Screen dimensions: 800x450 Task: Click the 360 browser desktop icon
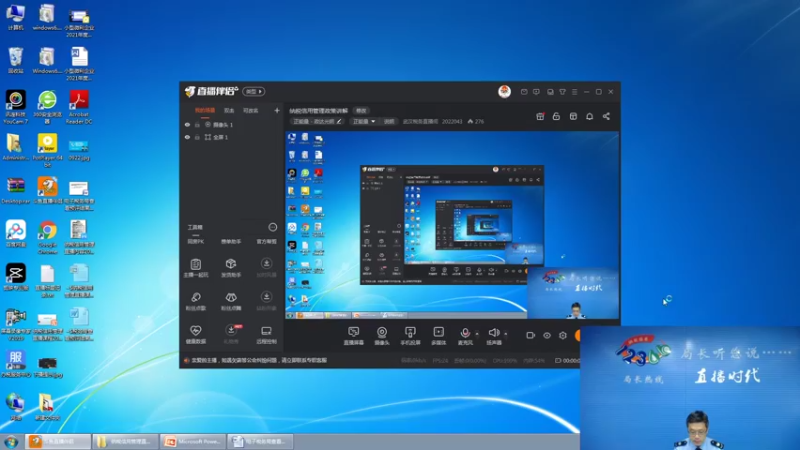pyautogui.click(x=47, y=107)
